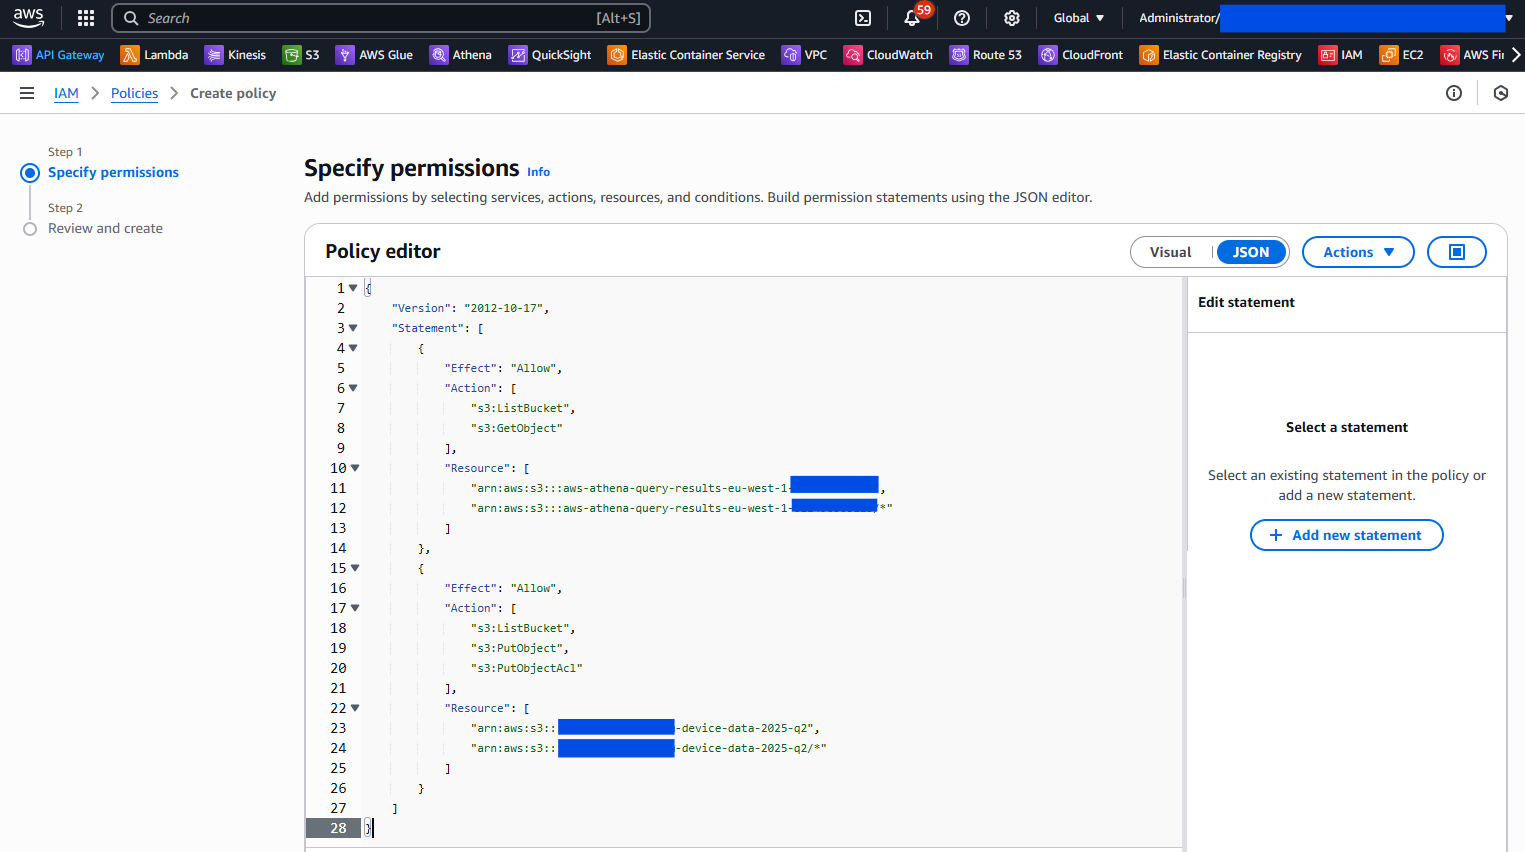Go to Policies breadcrumb link
1525x852 pixels.
[x=134, y=93]
